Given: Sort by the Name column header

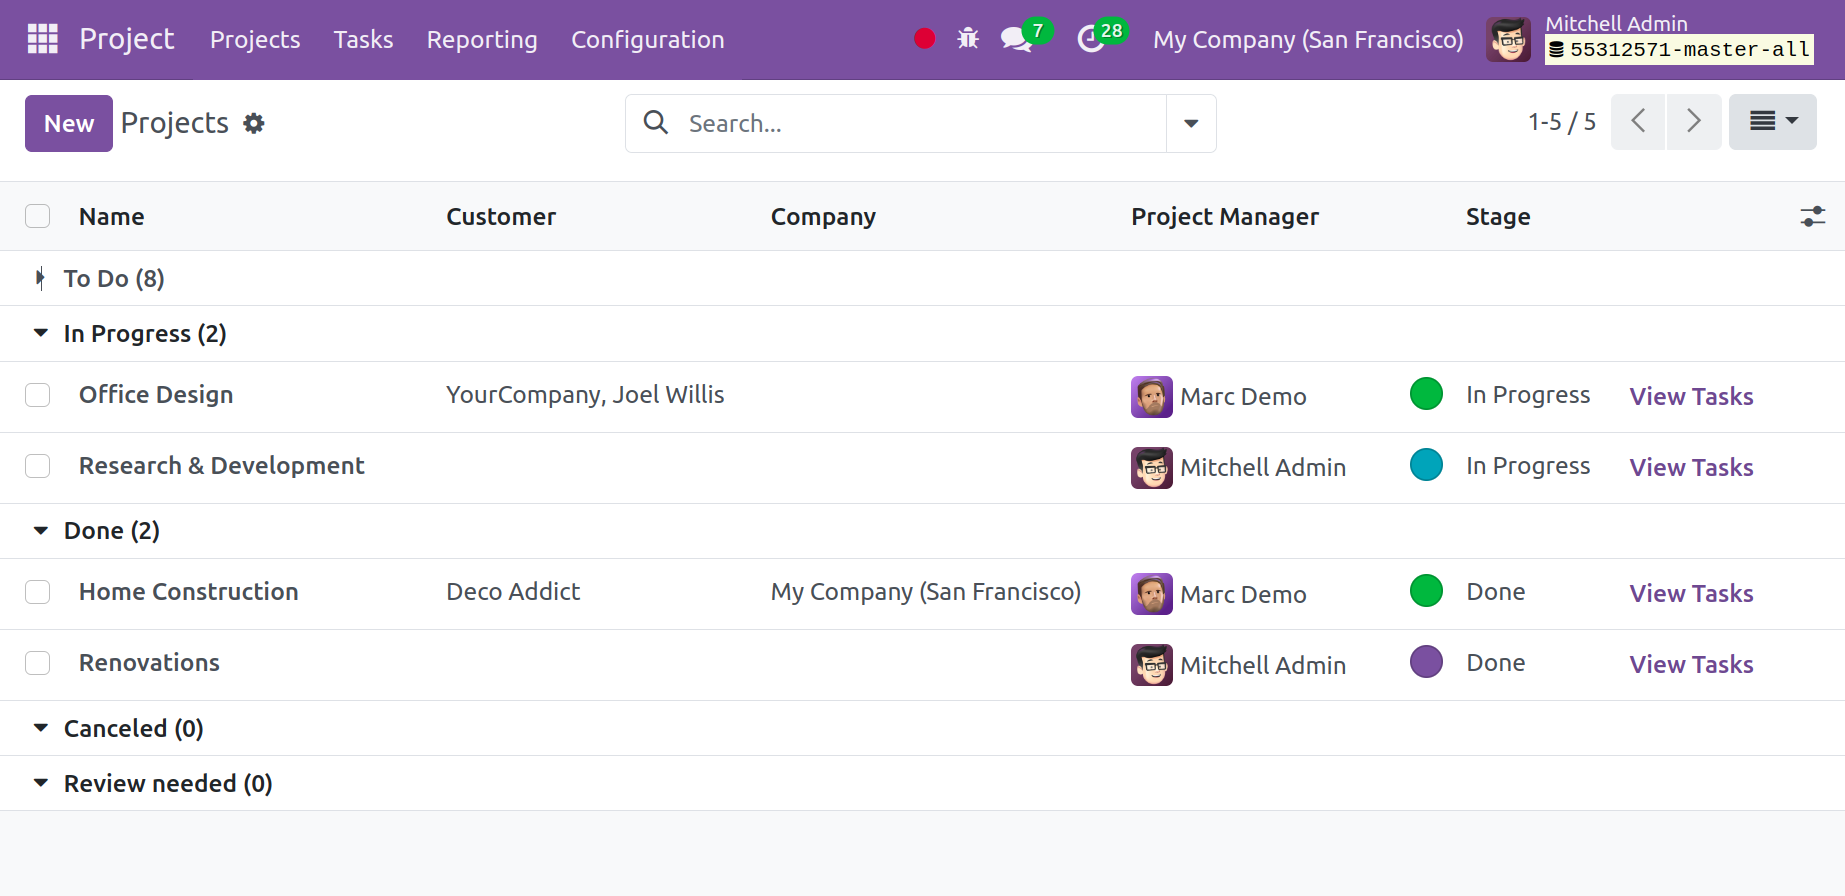Looking at the screenshot, I should pyautogui.click(x=112, y=217).
